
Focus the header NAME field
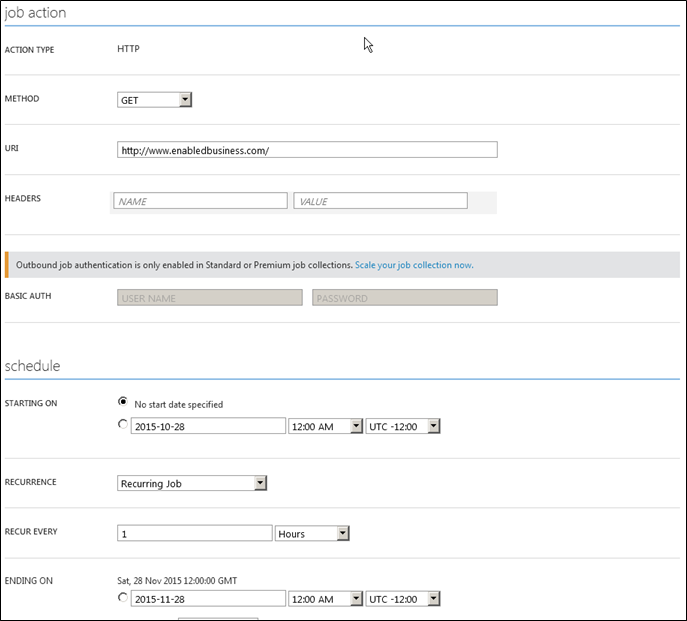pyautogui.click(x=200, y=201)
